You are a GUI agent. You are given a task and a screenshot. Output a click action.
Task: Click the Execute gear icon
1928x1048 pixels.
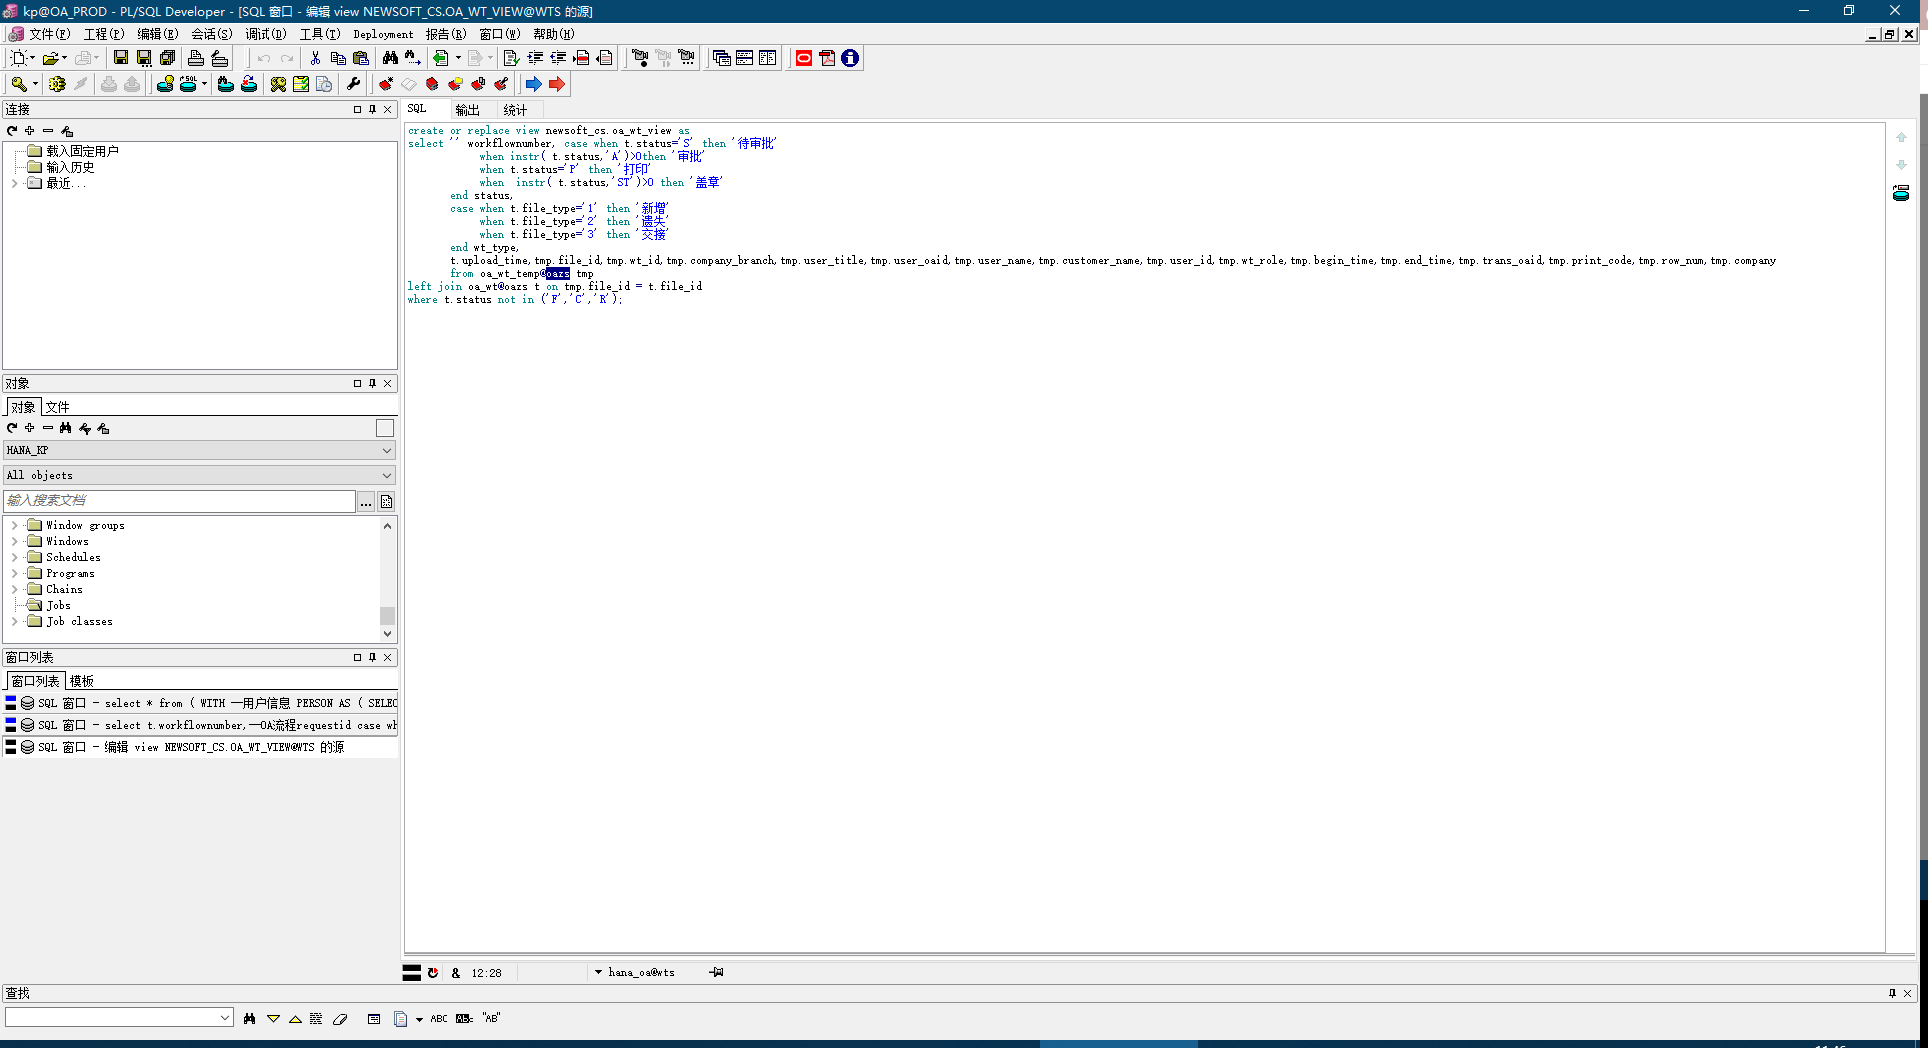click(x=57, y=84)
